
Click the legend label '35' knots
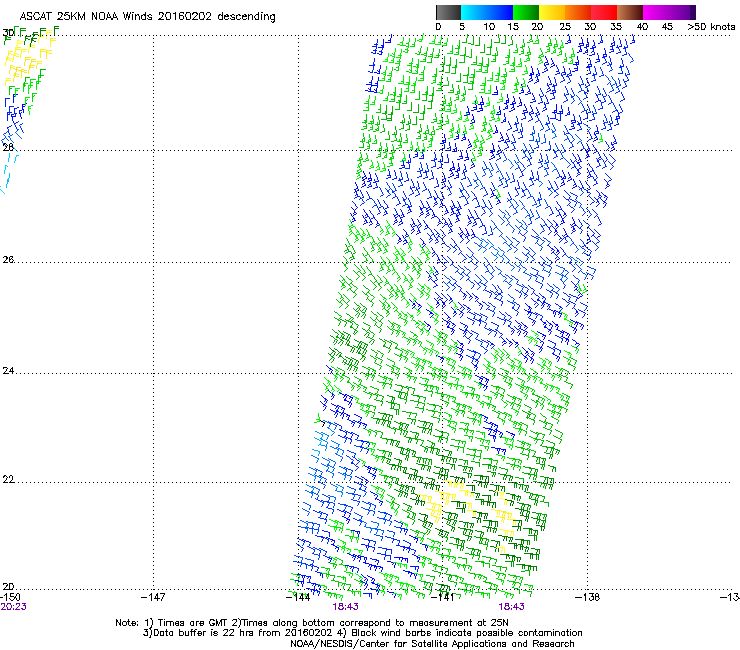click(x=616, y=27)
